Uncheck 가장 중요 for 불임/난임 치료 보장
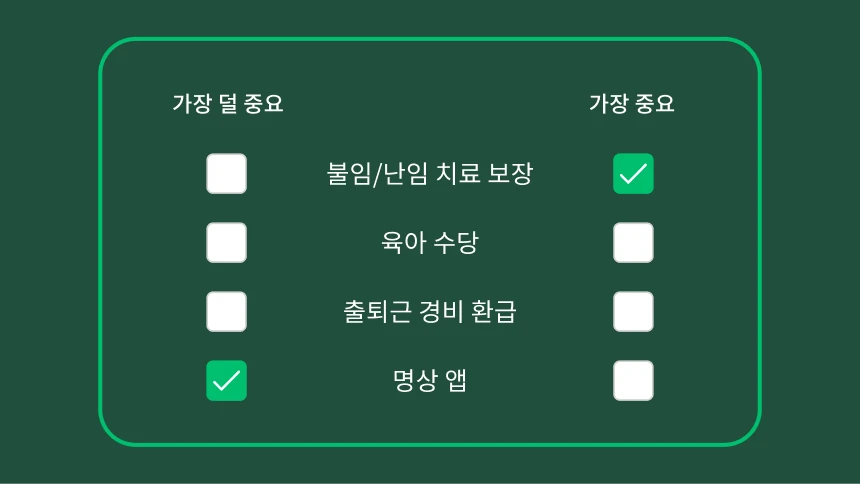The width and height of the screenshot is (860, 484). coord(633,174)
